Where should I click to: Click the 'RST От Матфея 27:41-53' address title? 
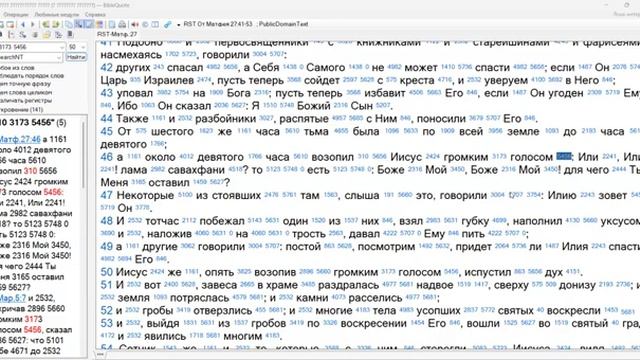click(x=217, y=24)
